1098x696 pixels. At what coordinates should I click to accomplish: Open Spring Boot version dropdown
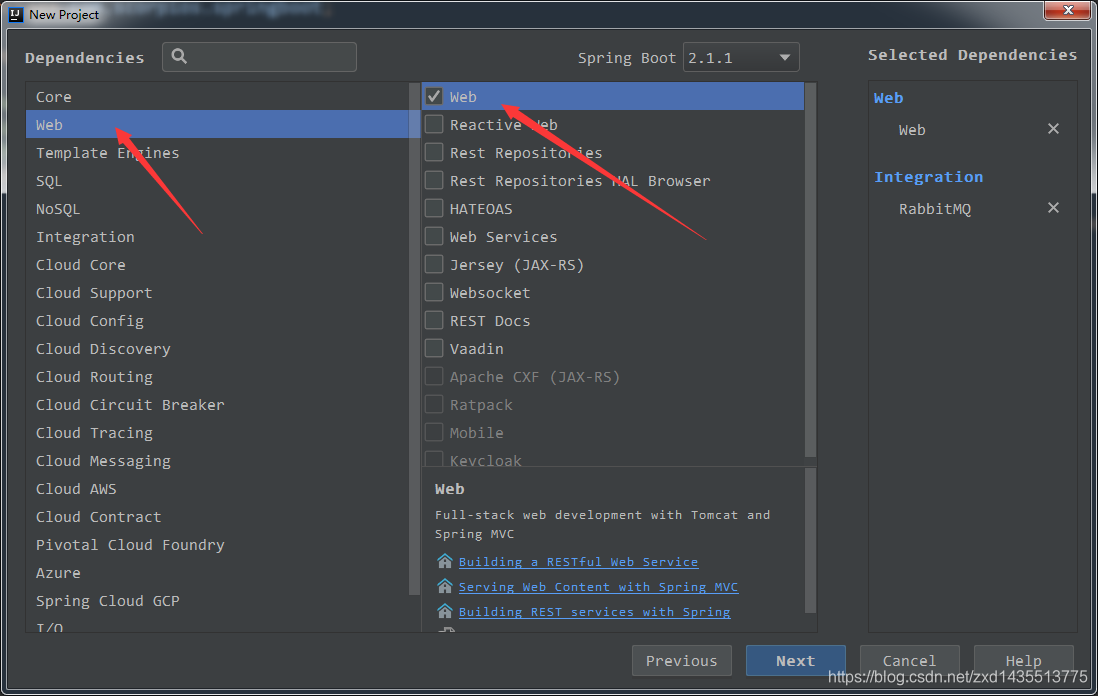click(741, 57)
